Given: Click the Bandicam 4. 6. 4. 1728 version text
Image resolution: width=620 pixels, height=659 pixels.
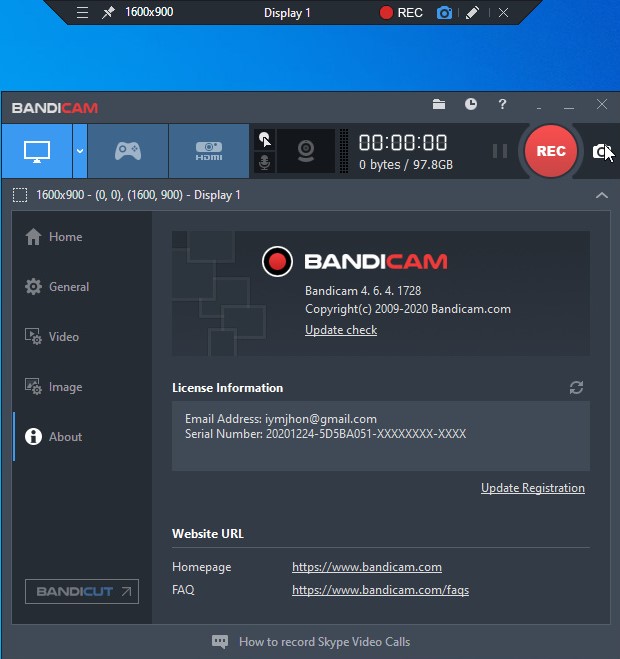Looking at the screenshot, I should point(363,290).
